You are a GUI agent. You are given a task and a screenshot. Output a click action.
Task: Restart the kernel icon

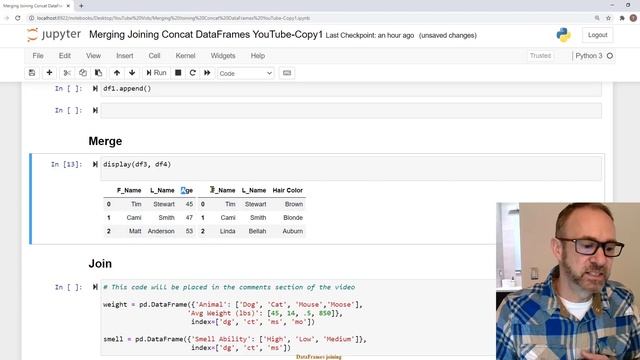(193, 73)
